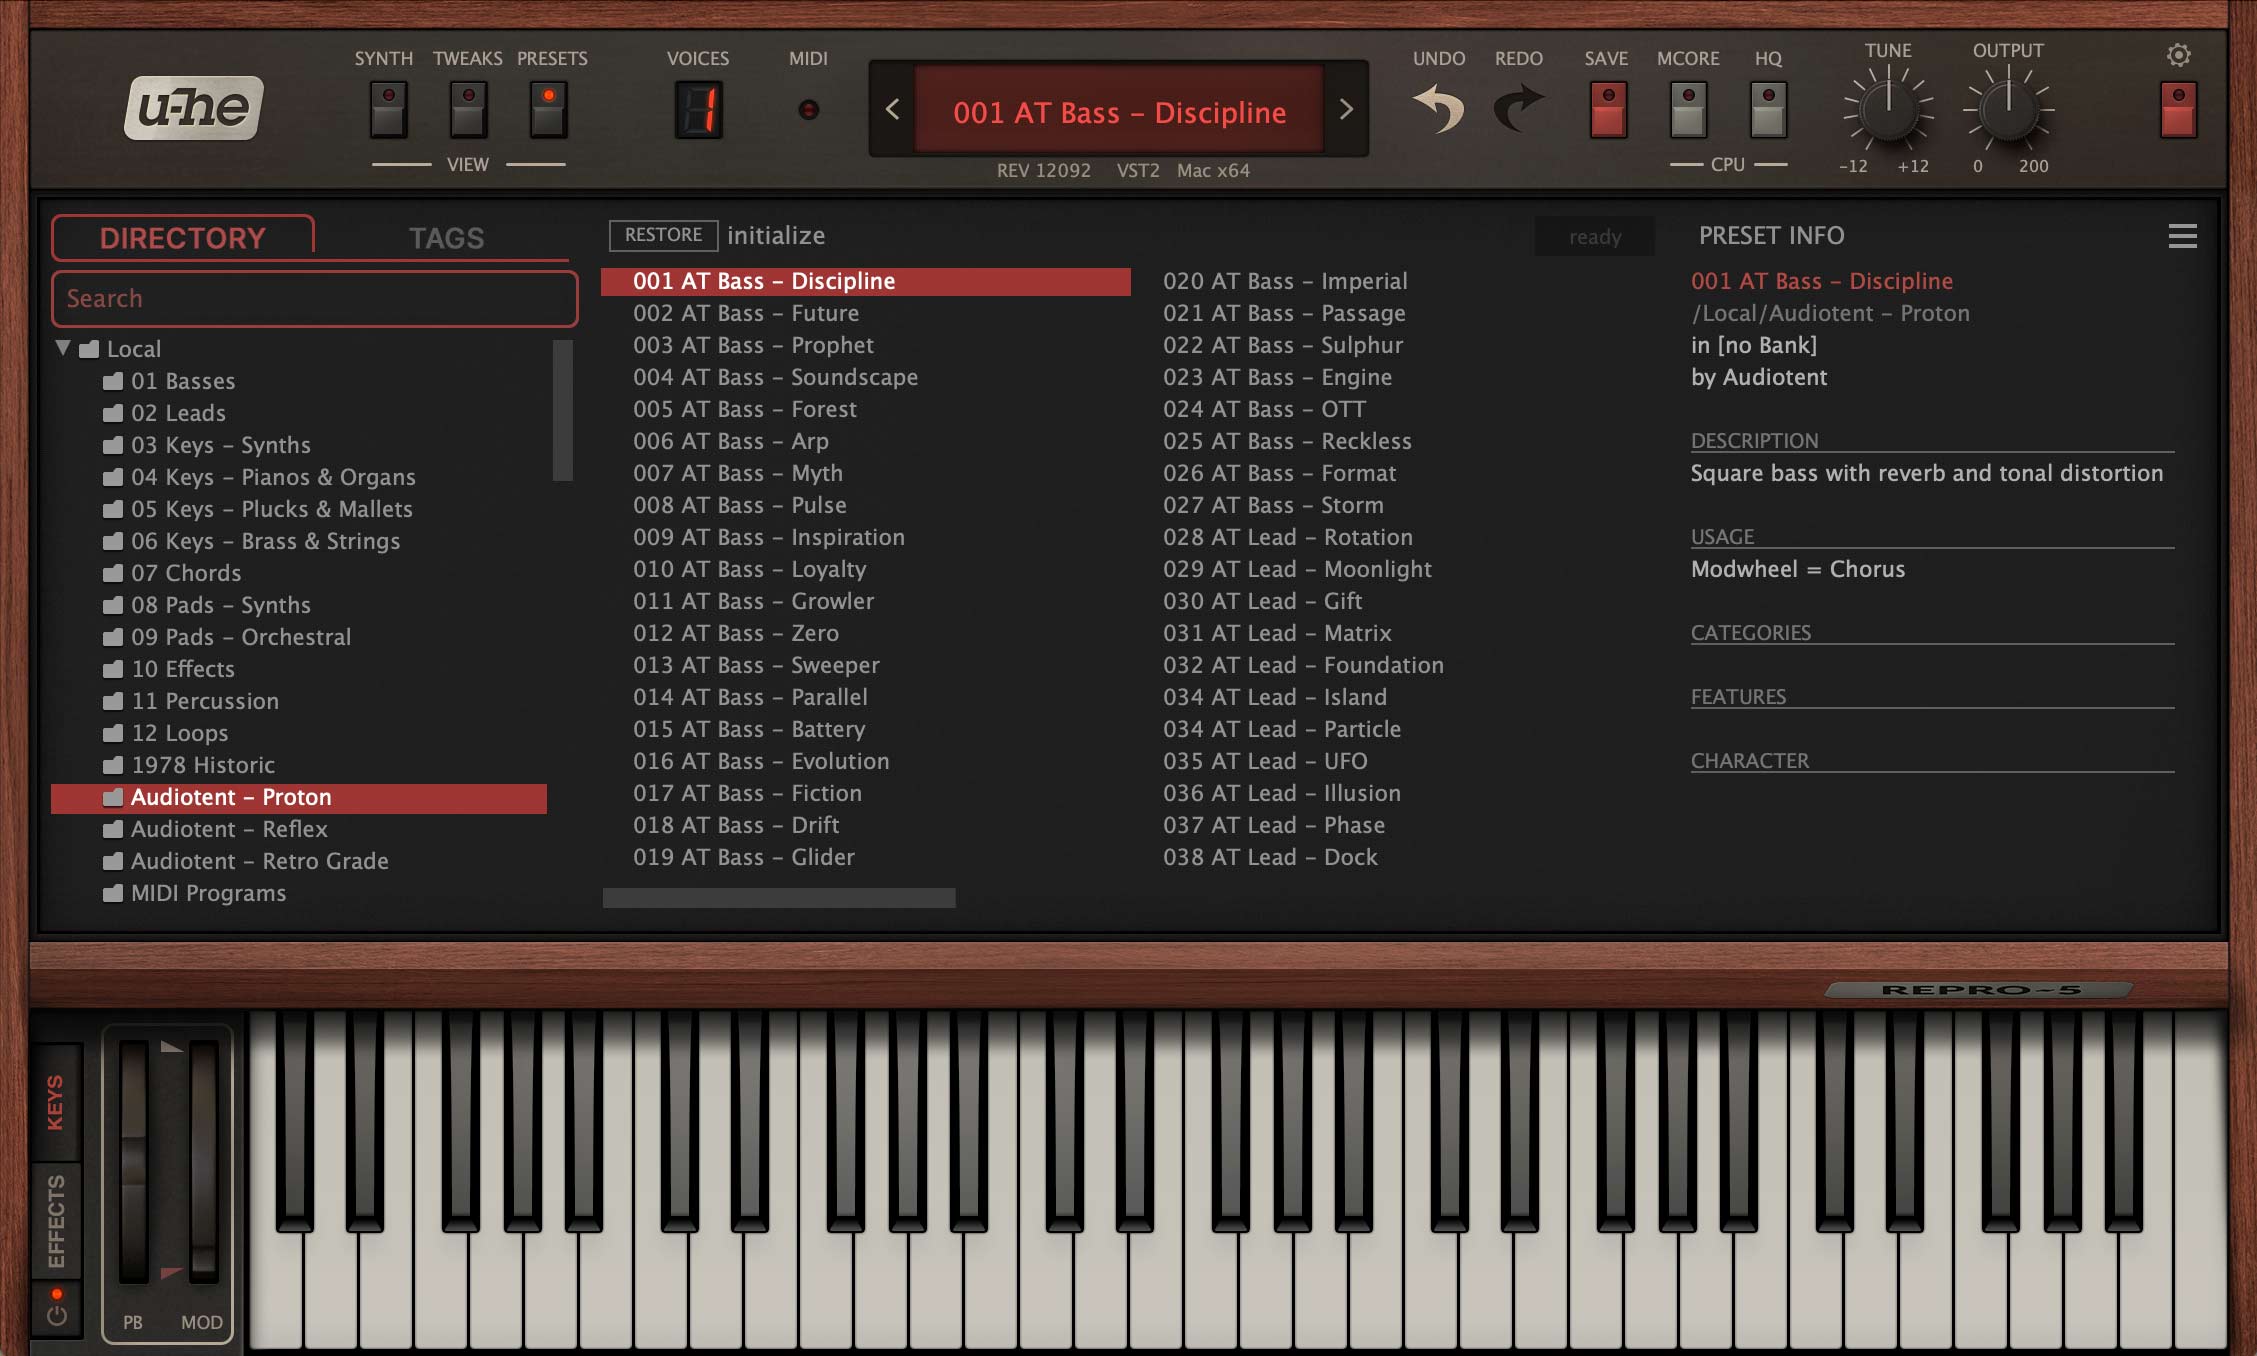Switch on the SYNTH view button
The height and width of the screenshot is (1356, 2257).
click(x=389, y=109)
